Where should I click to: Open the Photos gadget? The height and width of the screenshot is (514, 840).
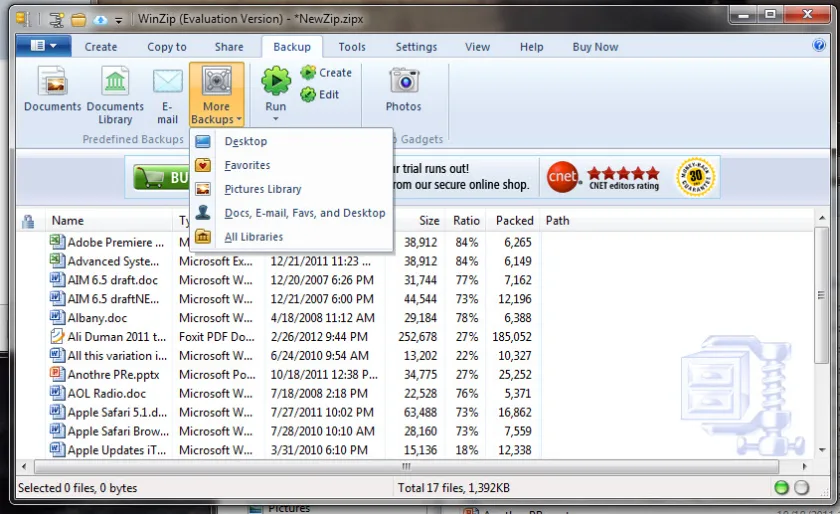coord(403,89)
